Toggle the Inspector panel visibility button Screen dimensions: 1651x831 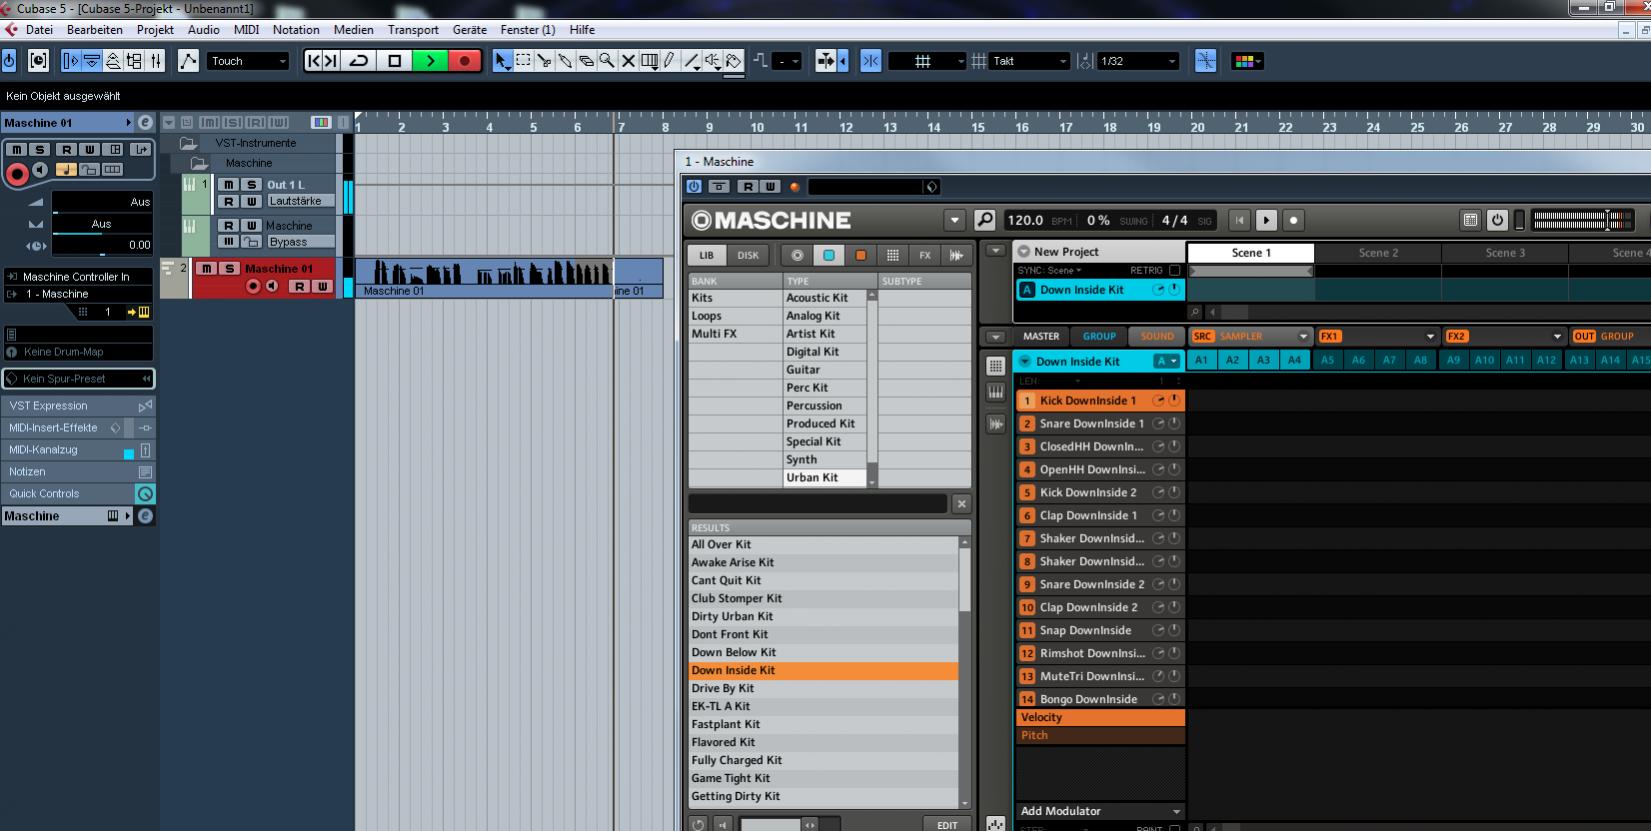[x=70, y=61]
